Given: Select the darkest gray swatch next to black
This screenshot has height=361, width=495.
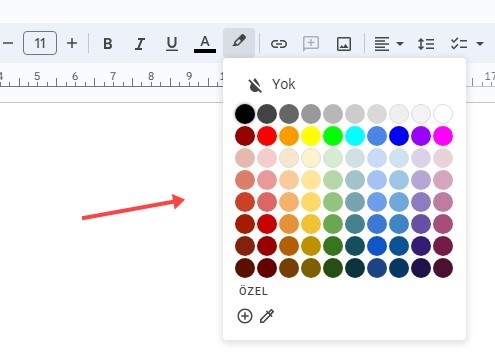Looking at the screenshot, I should 267,114.
